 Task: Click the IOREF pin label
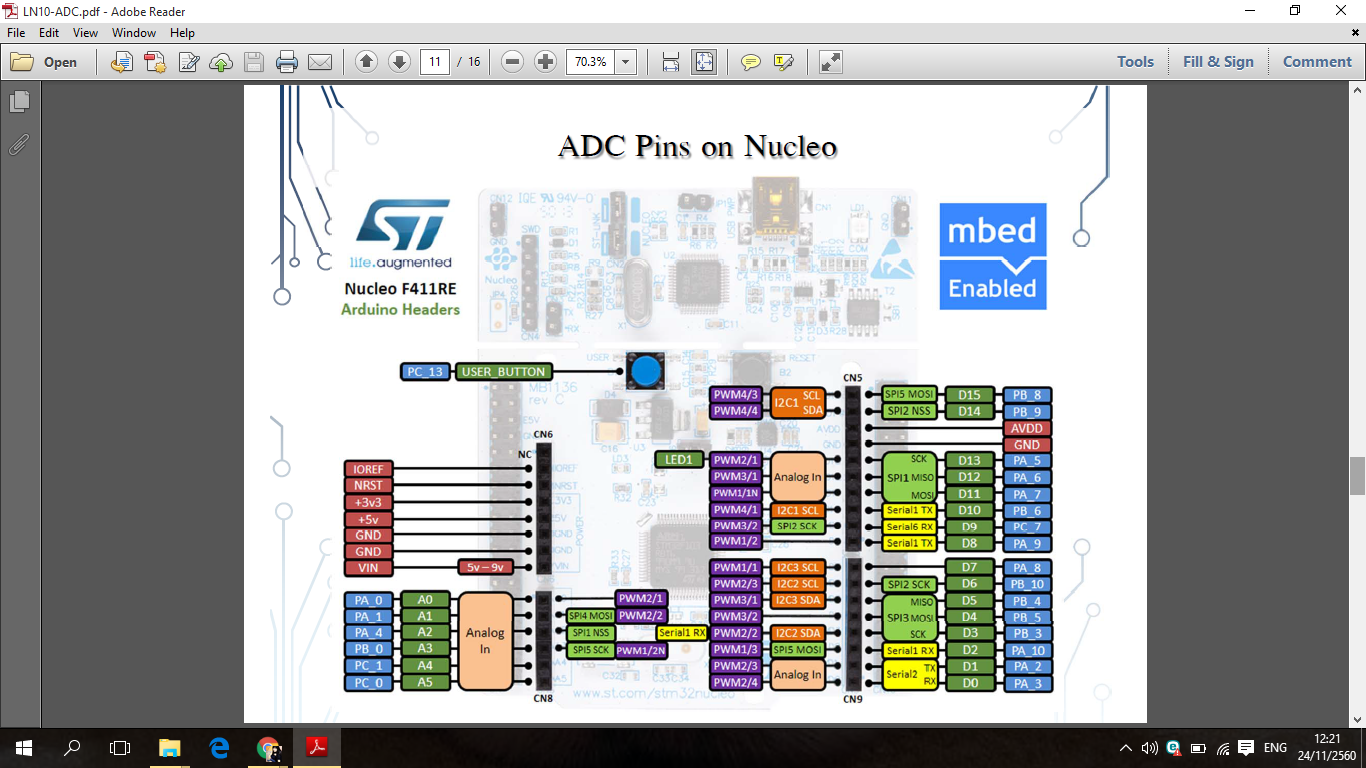[x=368, y=469]
